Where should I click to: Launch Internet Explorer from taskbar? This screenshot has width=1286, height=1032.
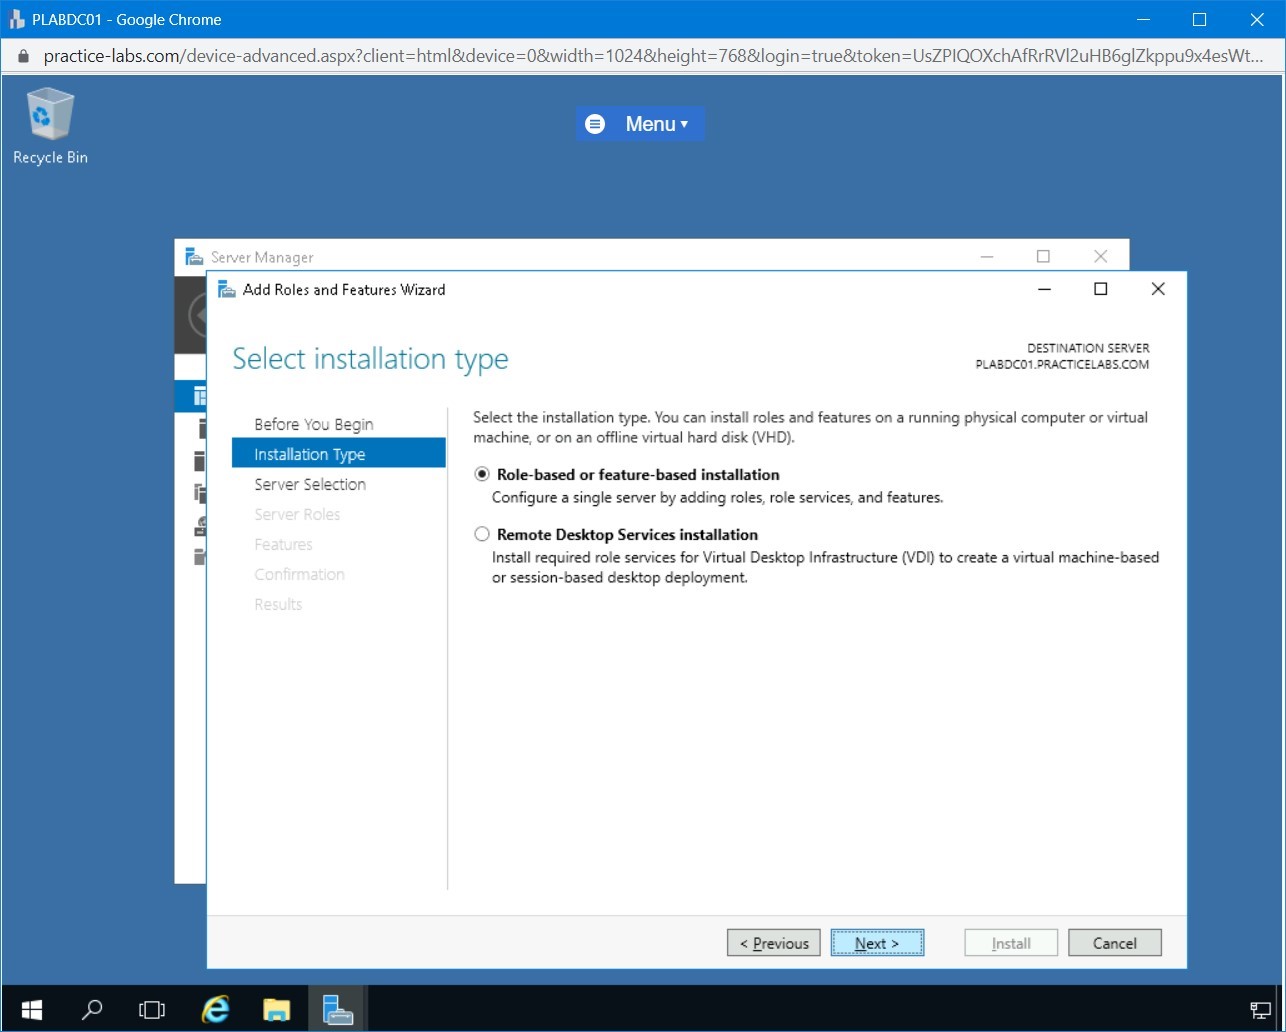[215, 1009]
